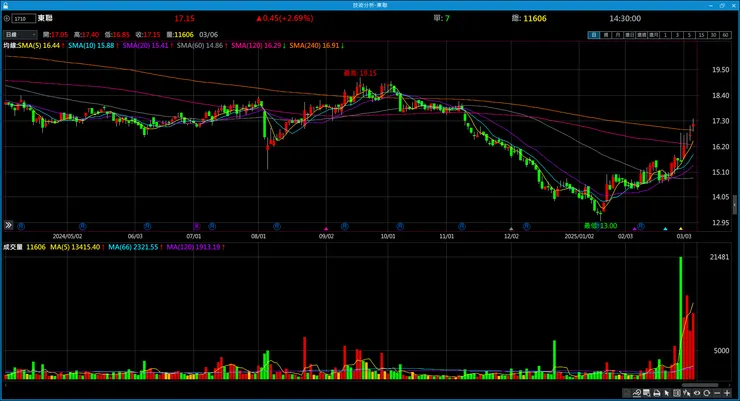Select the 1-minute timeframe button
Screen dimensions: 740x401
click(x=665, y=35)
